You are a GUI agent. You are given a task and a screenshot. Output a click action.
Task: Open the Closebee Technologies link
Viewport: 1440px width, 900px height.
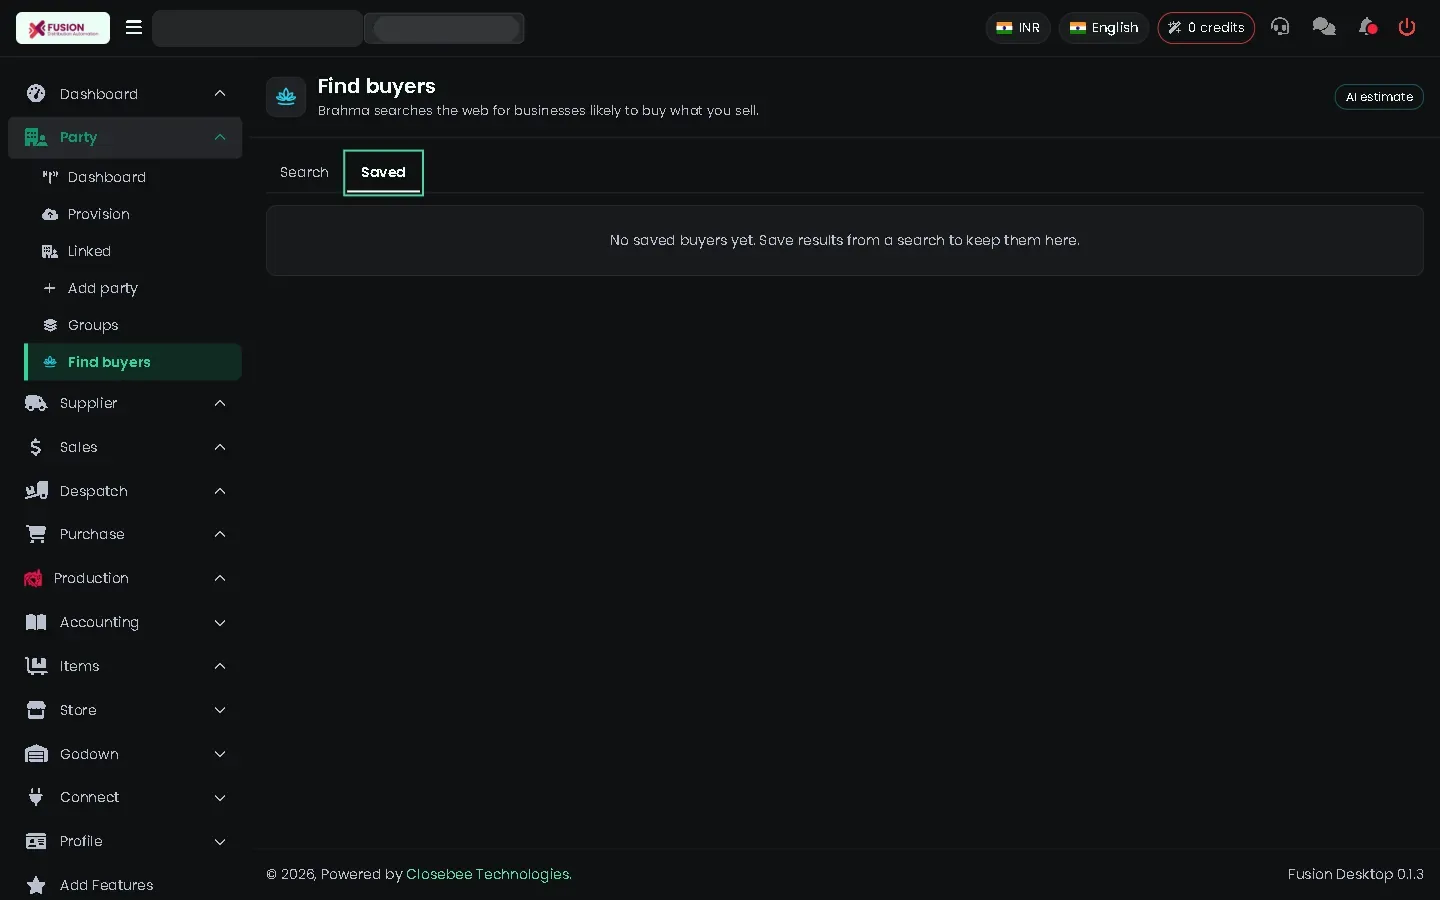click(489, 874)
